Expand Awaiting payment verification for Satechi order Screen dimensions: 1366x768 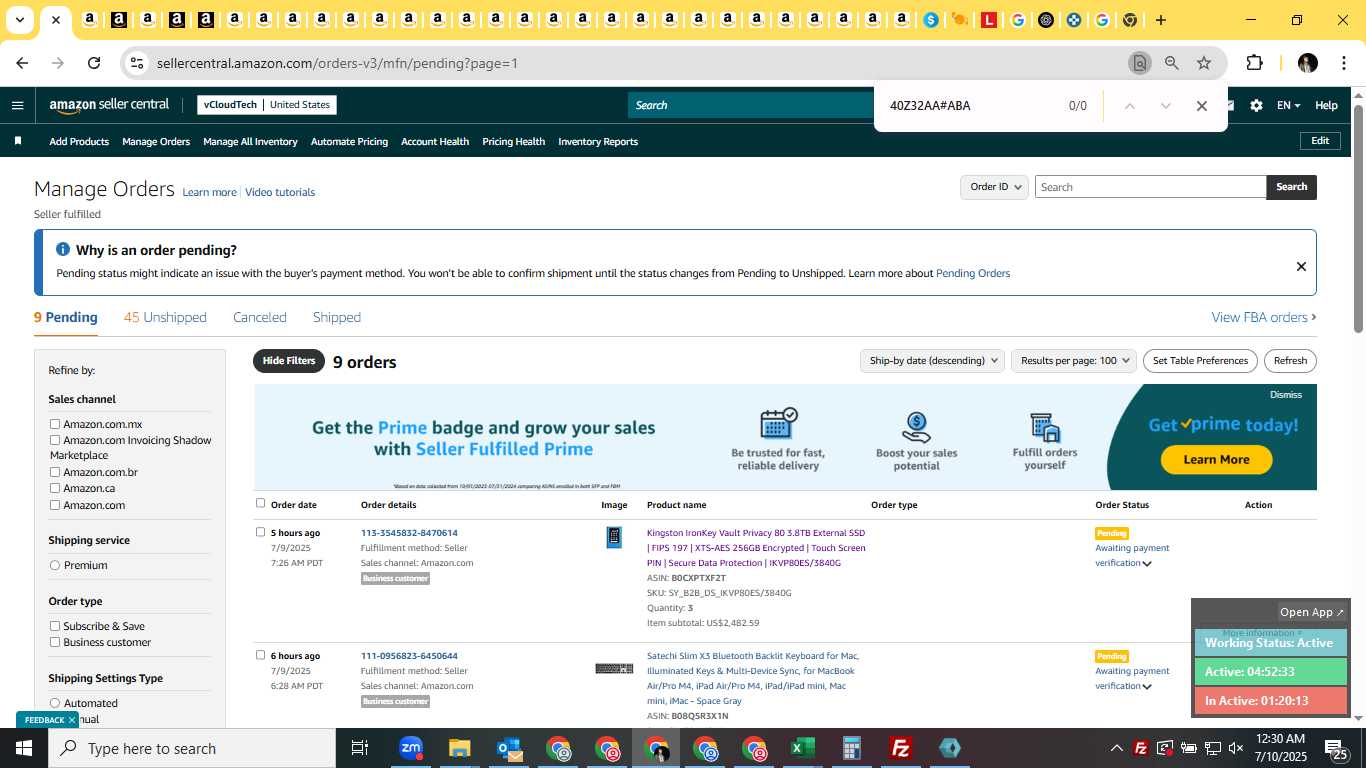pyautogui.click(x=1147, y=686)
